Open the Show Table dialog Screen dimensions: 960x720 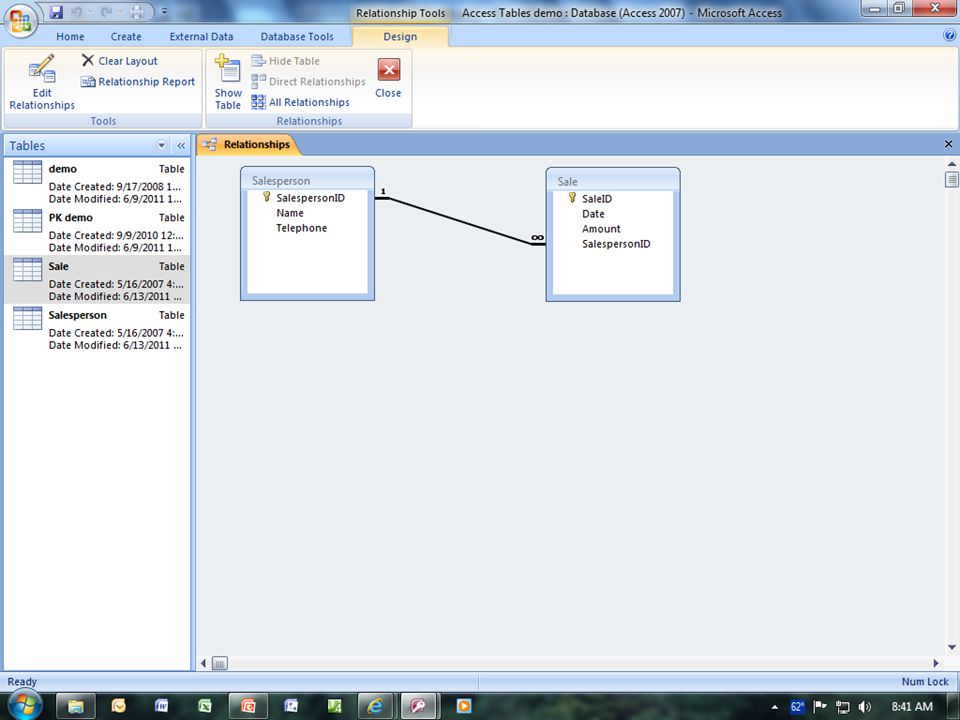tap(228, 82)
